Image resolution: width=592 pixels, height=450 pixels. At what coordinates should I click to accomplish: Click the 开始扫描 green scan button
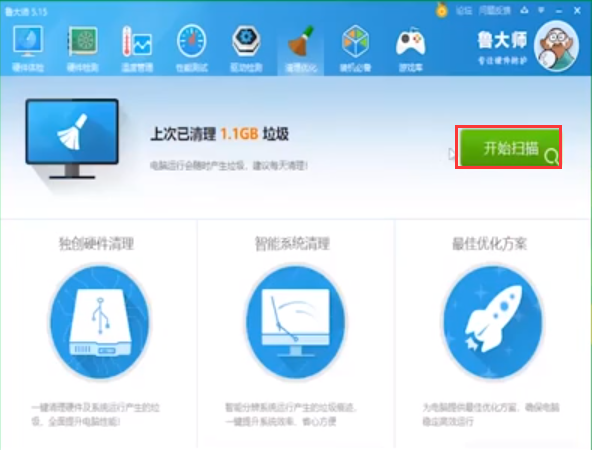(509, 147)
